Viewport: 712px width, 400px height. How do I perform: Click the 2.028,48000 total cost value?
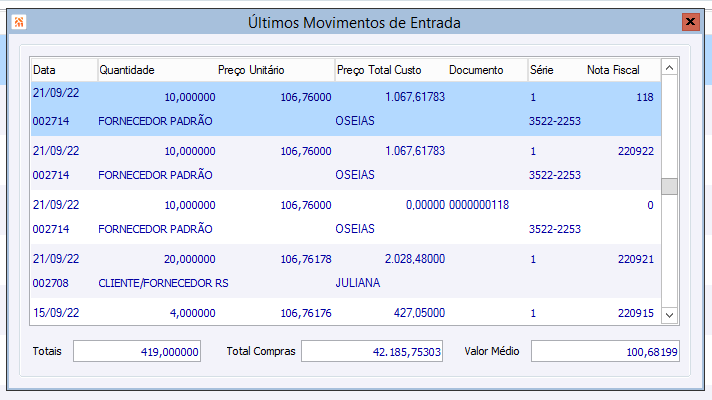pyautogui.click(x=415, y=259)
